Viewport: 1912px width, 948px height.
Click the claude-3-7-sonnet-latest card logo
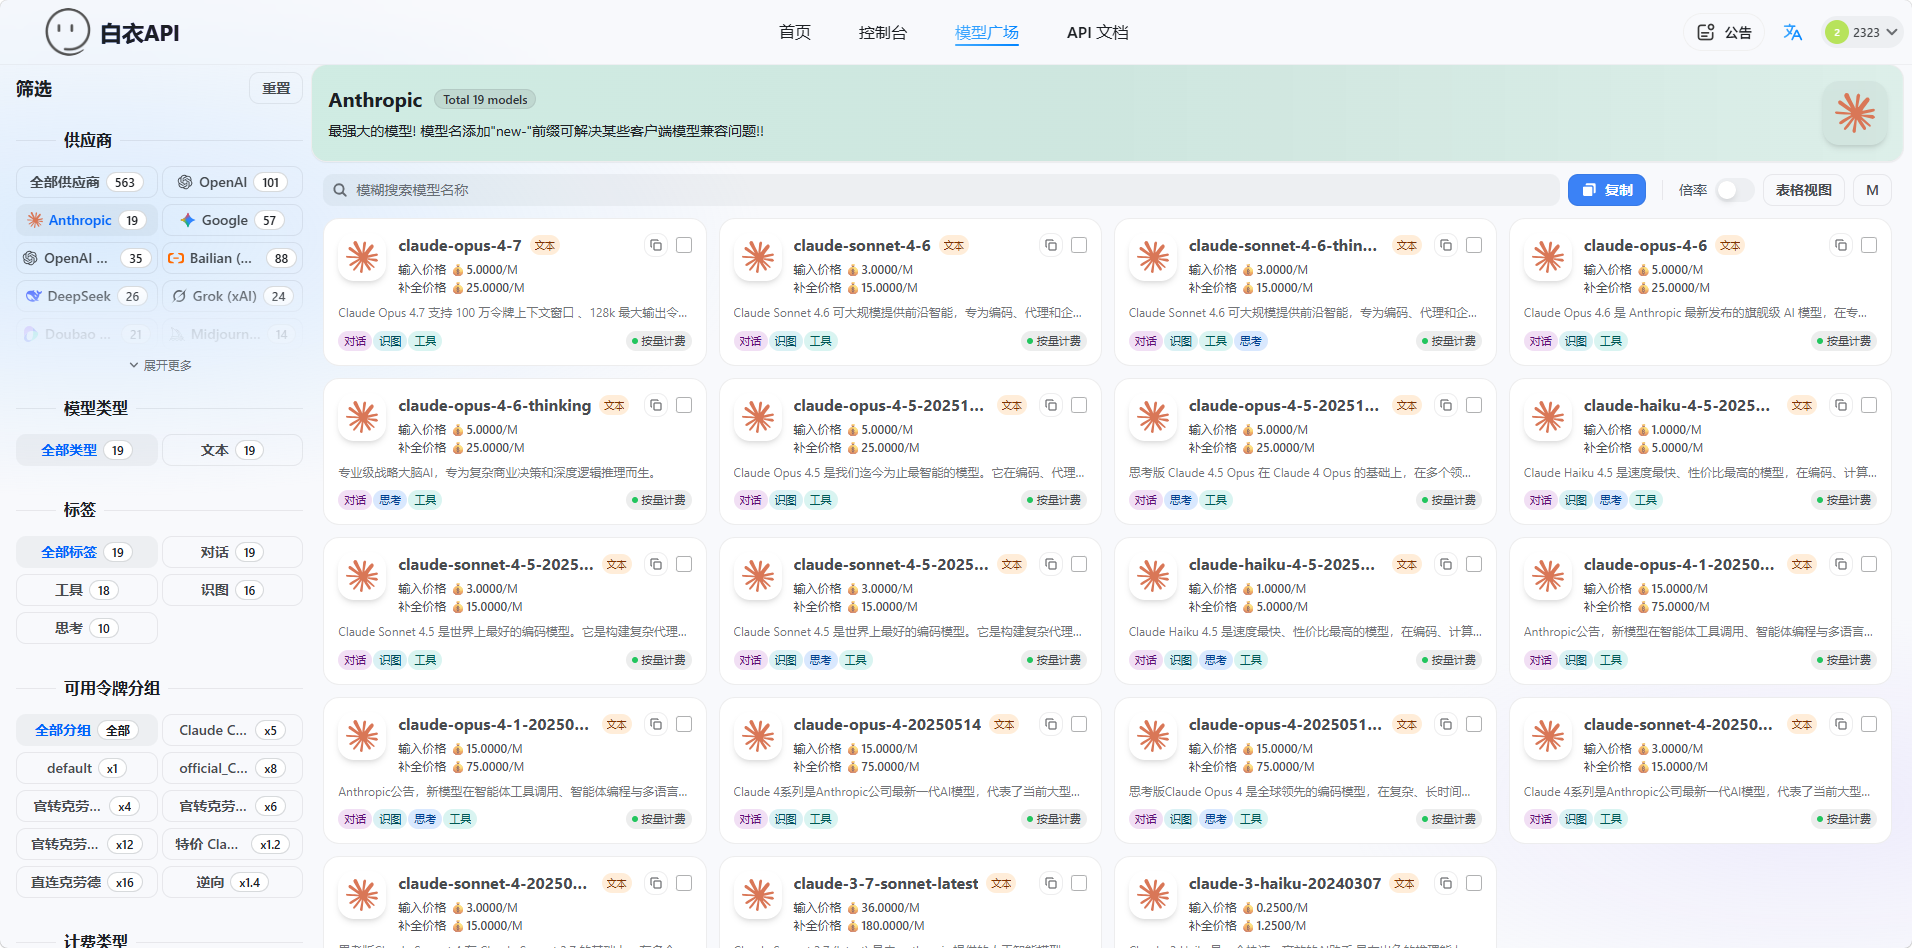[757, 896]
